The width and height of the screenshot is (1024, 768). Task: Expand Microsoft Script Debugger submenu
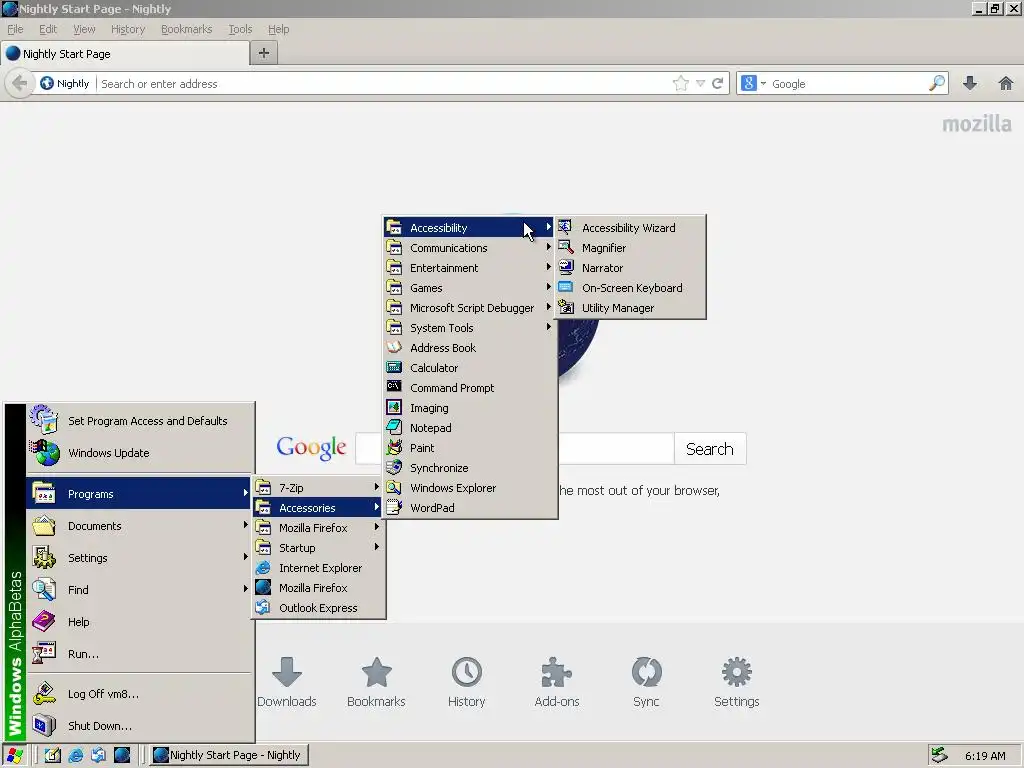point(470,308)
